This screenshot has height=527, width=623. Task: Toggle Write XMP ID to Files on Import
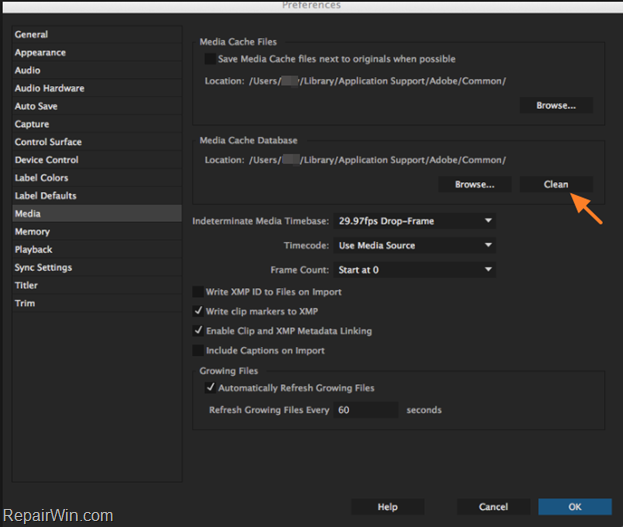[x=198, y=292]
